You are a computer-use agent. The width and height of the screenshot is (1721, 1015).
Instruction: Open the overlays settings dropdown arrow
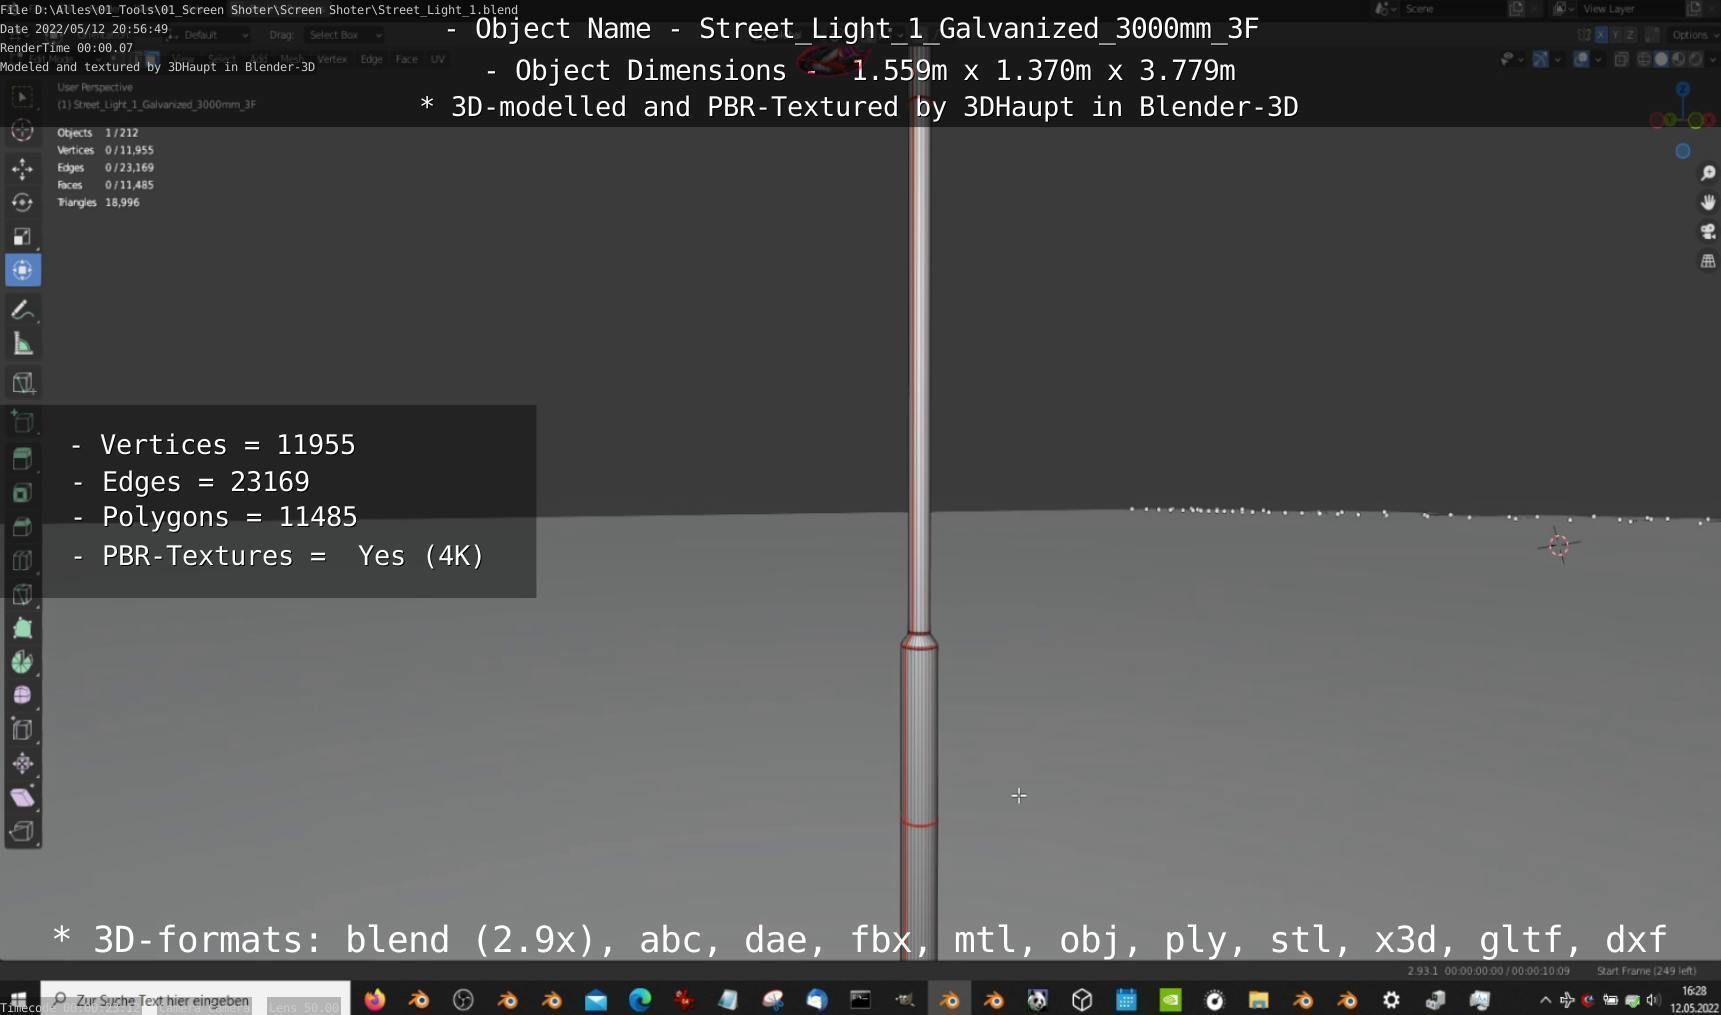pyautogui.click(x=1597, y=60)
